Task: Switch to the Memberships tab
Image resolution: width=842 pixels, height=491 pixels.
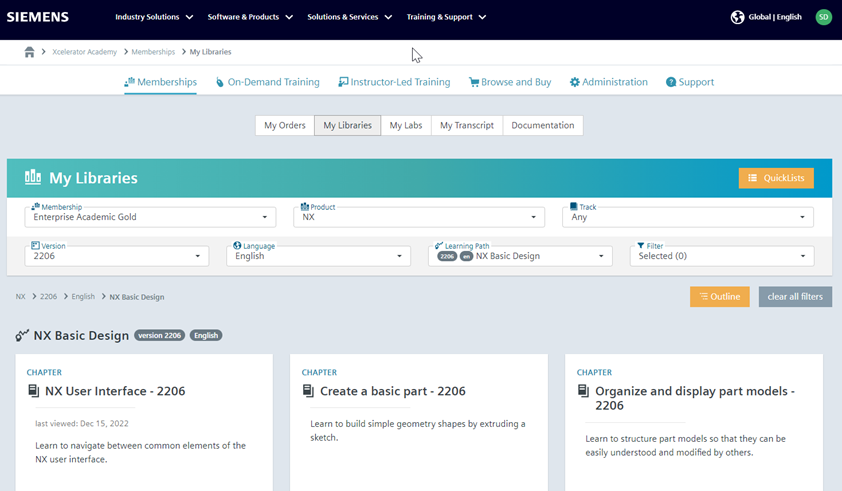Action: pos(161,82)
